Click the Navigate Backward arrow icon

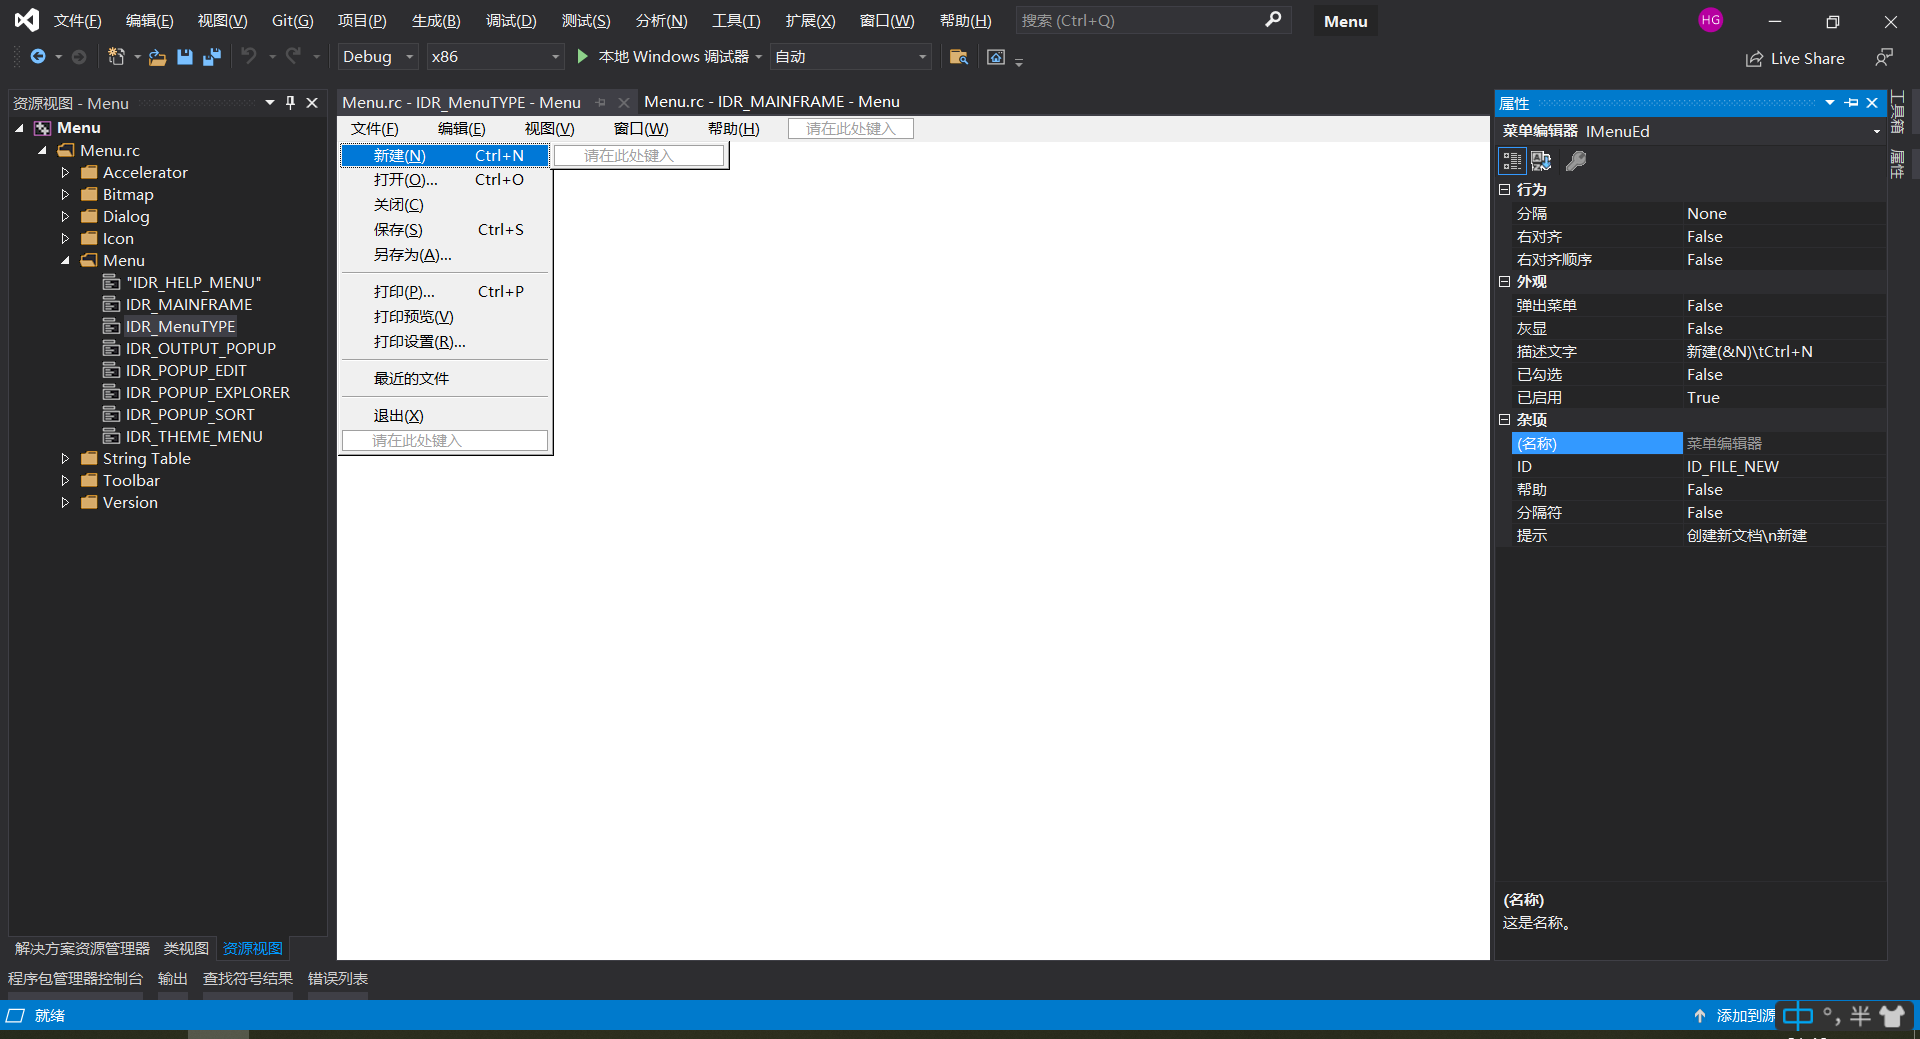tap(38, 57)
